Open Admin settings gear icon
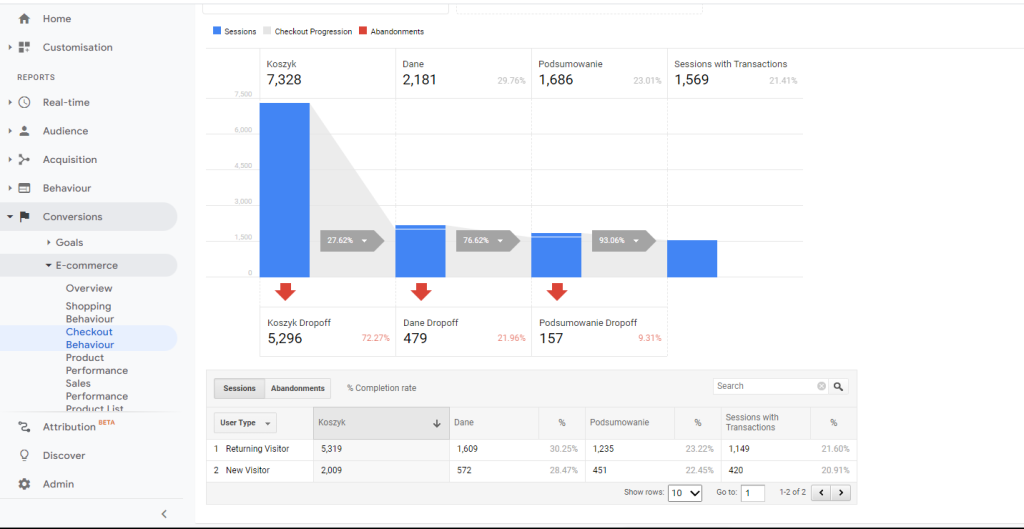 (x=24, y=484)
